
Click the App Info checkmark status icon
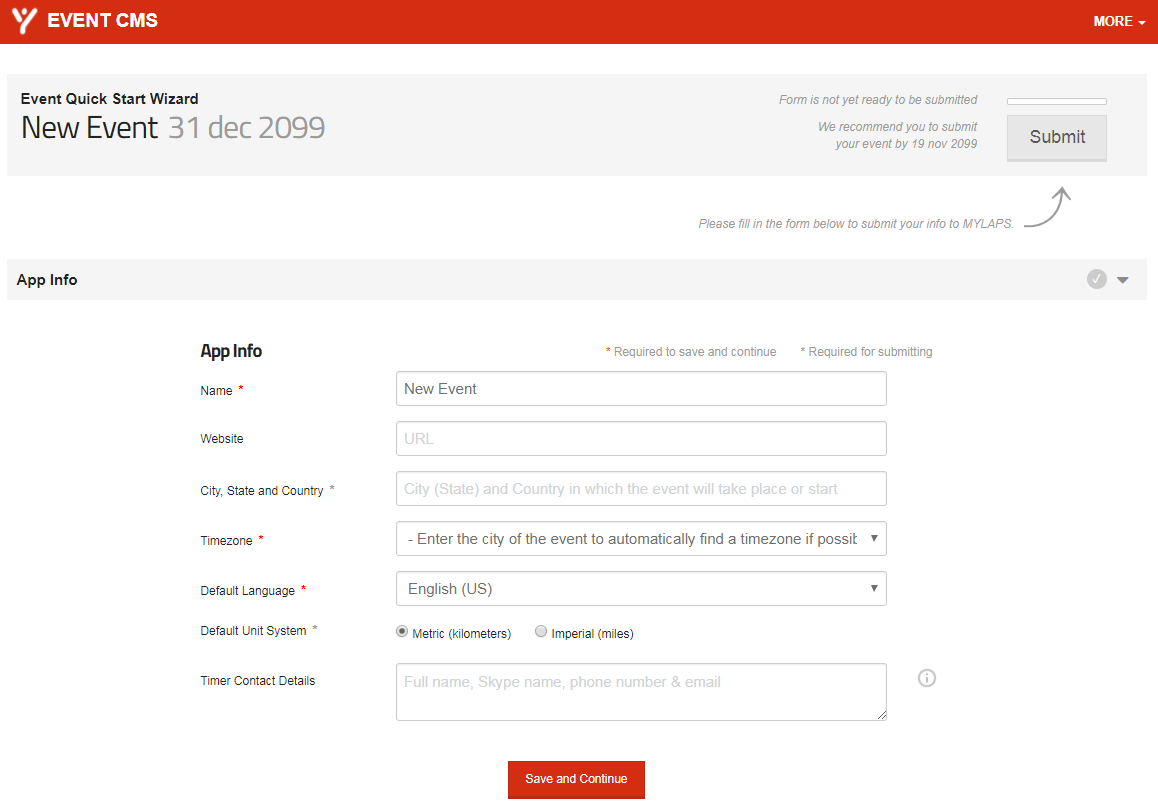(1096, 279)
